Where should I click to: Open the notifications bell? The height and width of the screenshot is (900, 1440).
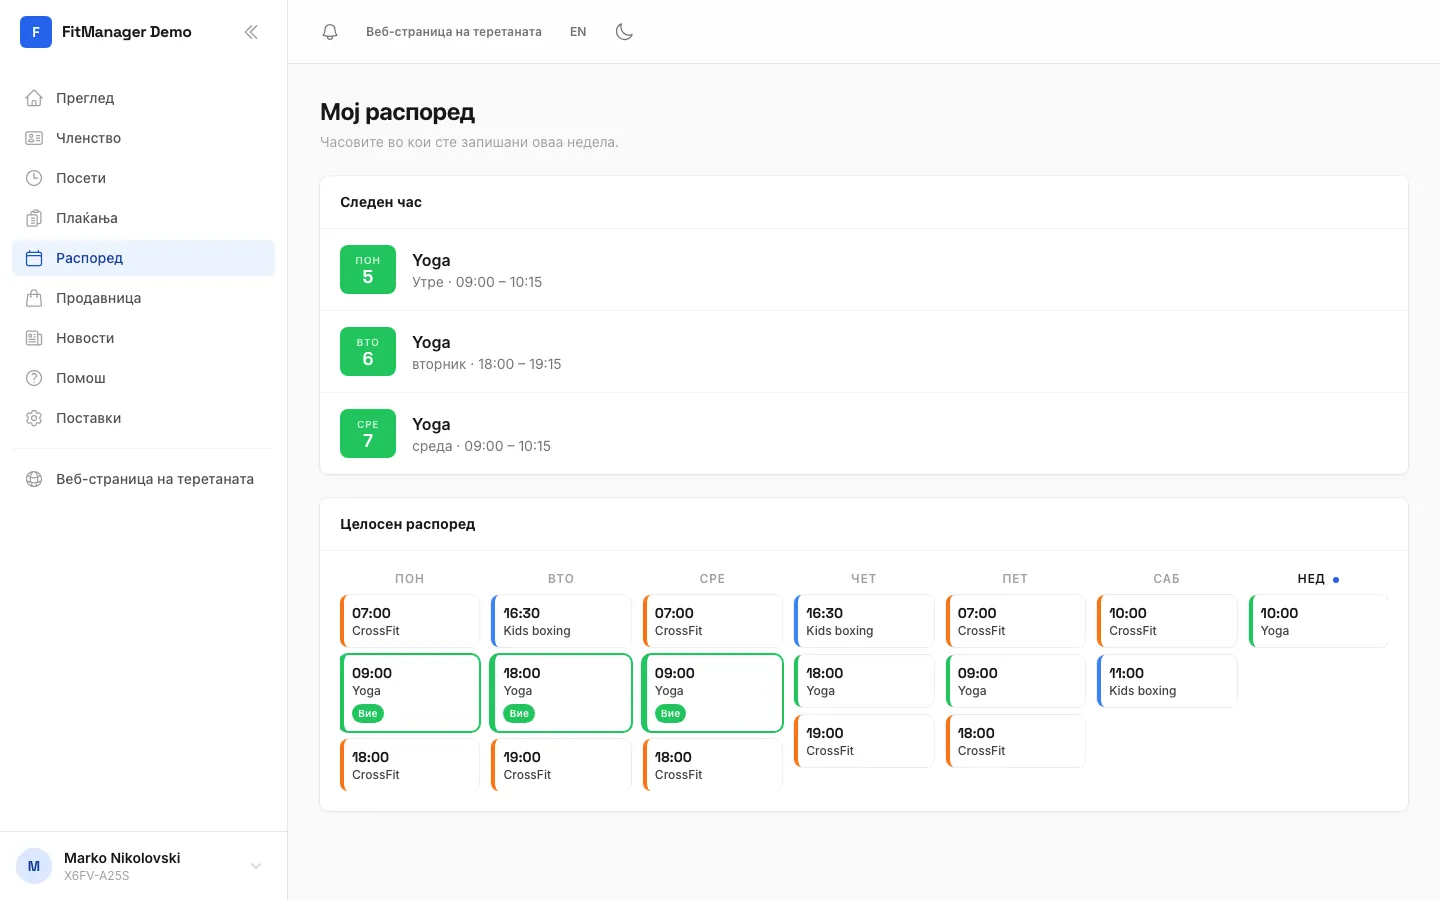click(330, 32)
